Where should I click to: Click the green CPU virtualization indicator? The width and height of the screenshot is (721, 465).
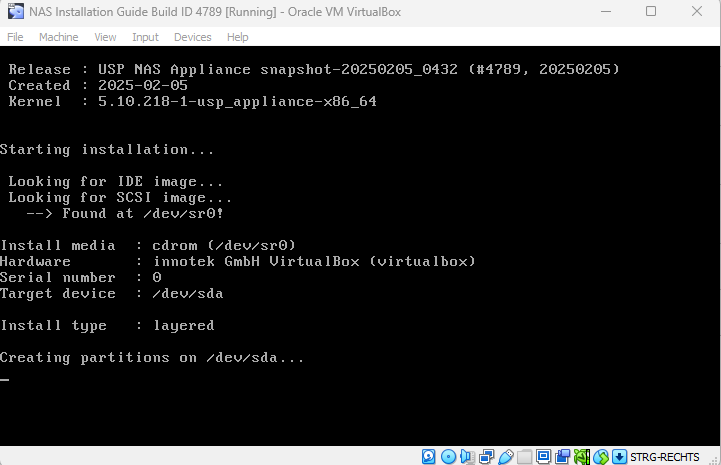coord(581,457)
